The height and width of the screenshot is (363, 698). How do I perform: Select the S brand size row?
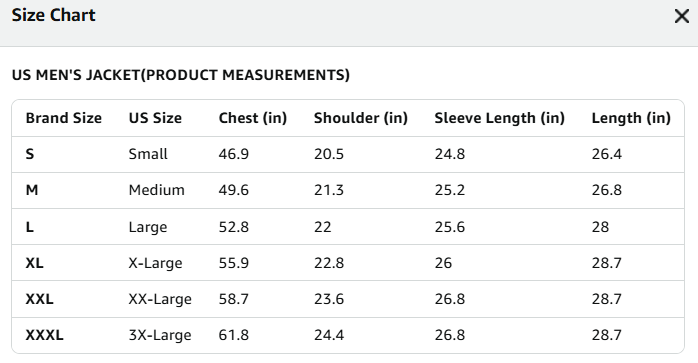tap(348, 155)
